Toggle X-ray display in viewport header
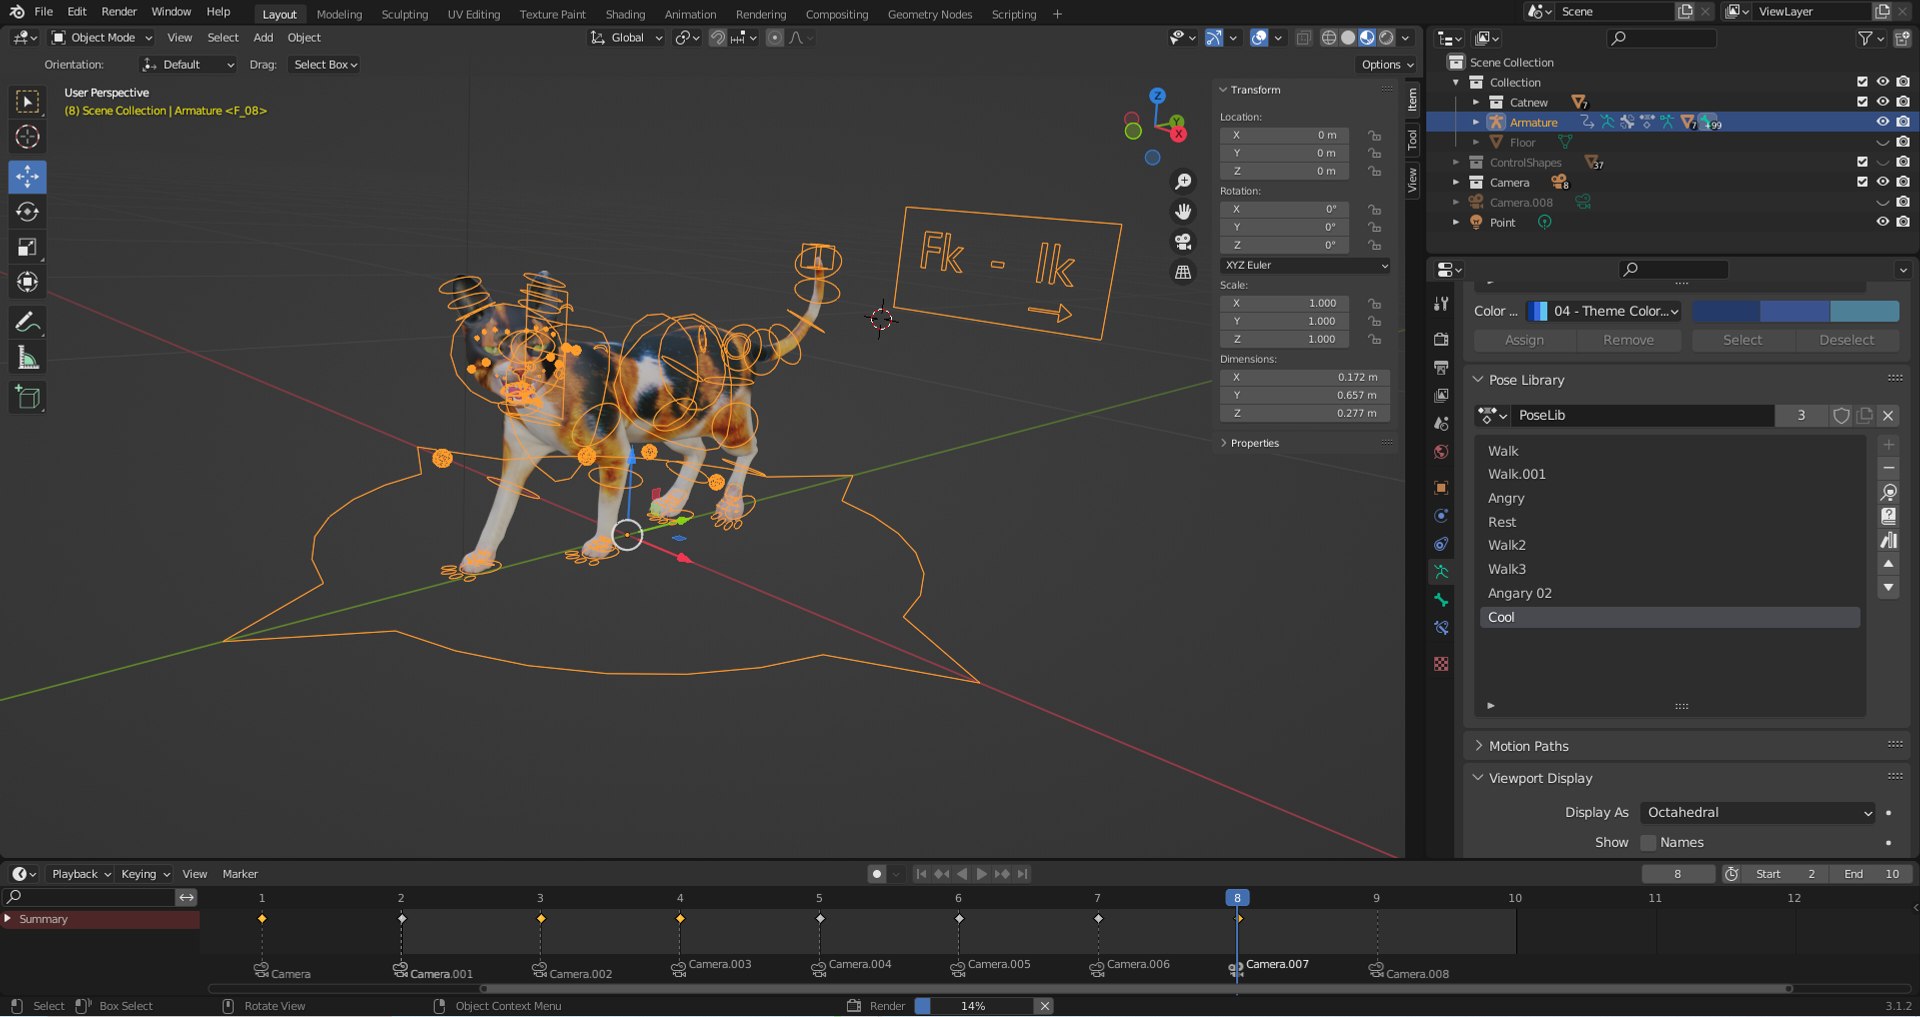The width and height of the screenshot is (1920, 1017). tap(1304, 37)
